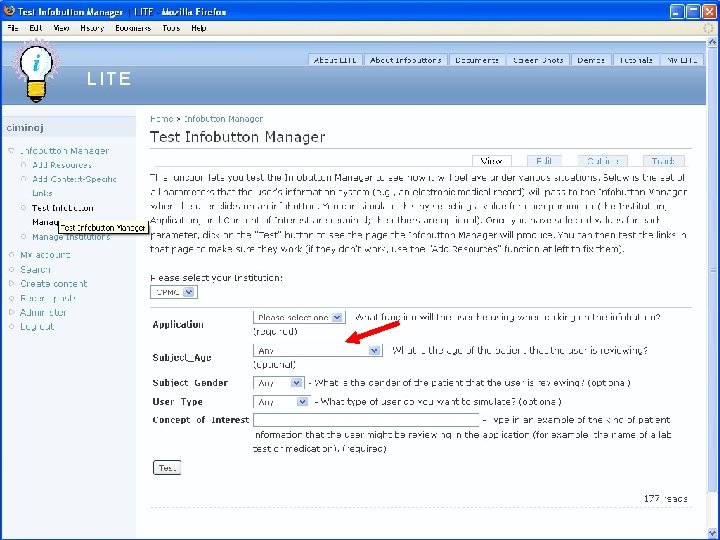This screenshot has width=720, height=540.
Task: Open the User_Type dropdown
Action: [x=281, y=402]
